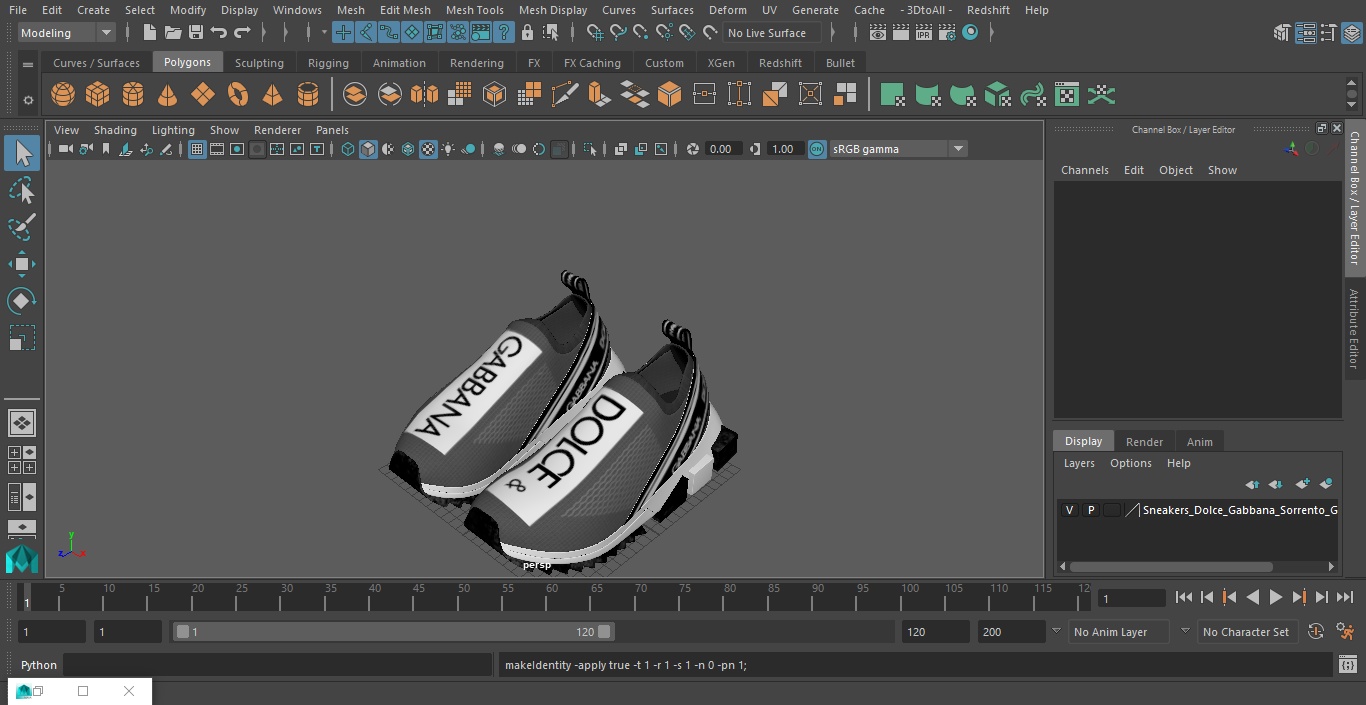Open the sRGB gamma view transform dropdown

pyautogui.click(x=898, y=149)
